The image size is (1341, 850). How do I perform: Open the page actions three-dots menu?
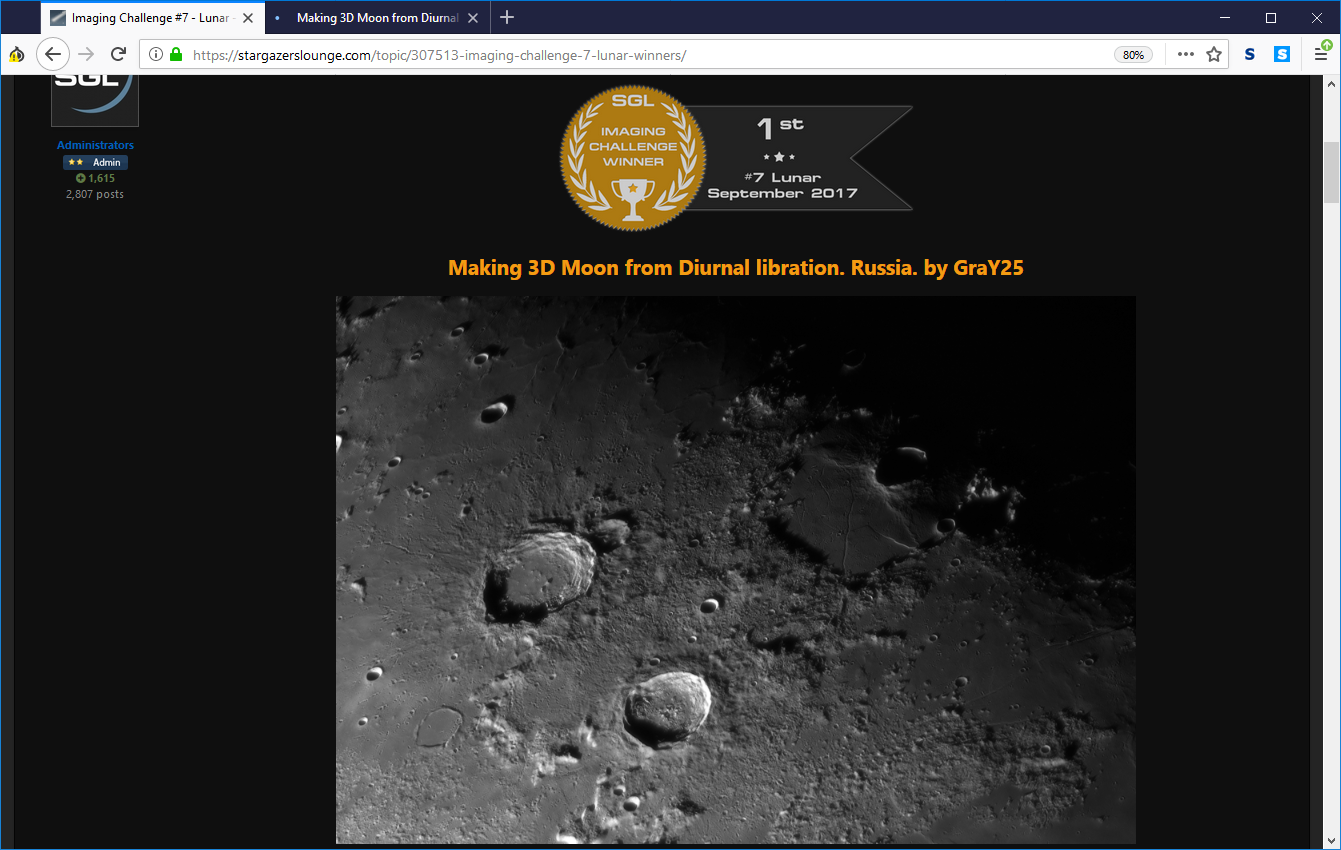click(x=1186, y=55)
